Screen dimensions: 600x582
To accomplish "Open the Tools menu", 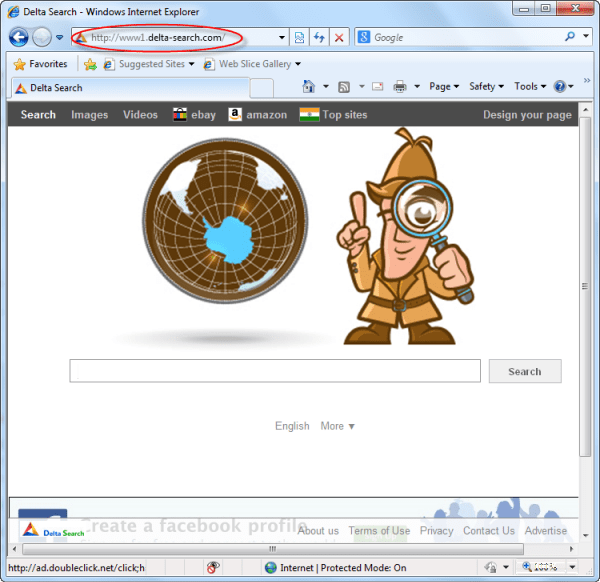I will (530, 86).
